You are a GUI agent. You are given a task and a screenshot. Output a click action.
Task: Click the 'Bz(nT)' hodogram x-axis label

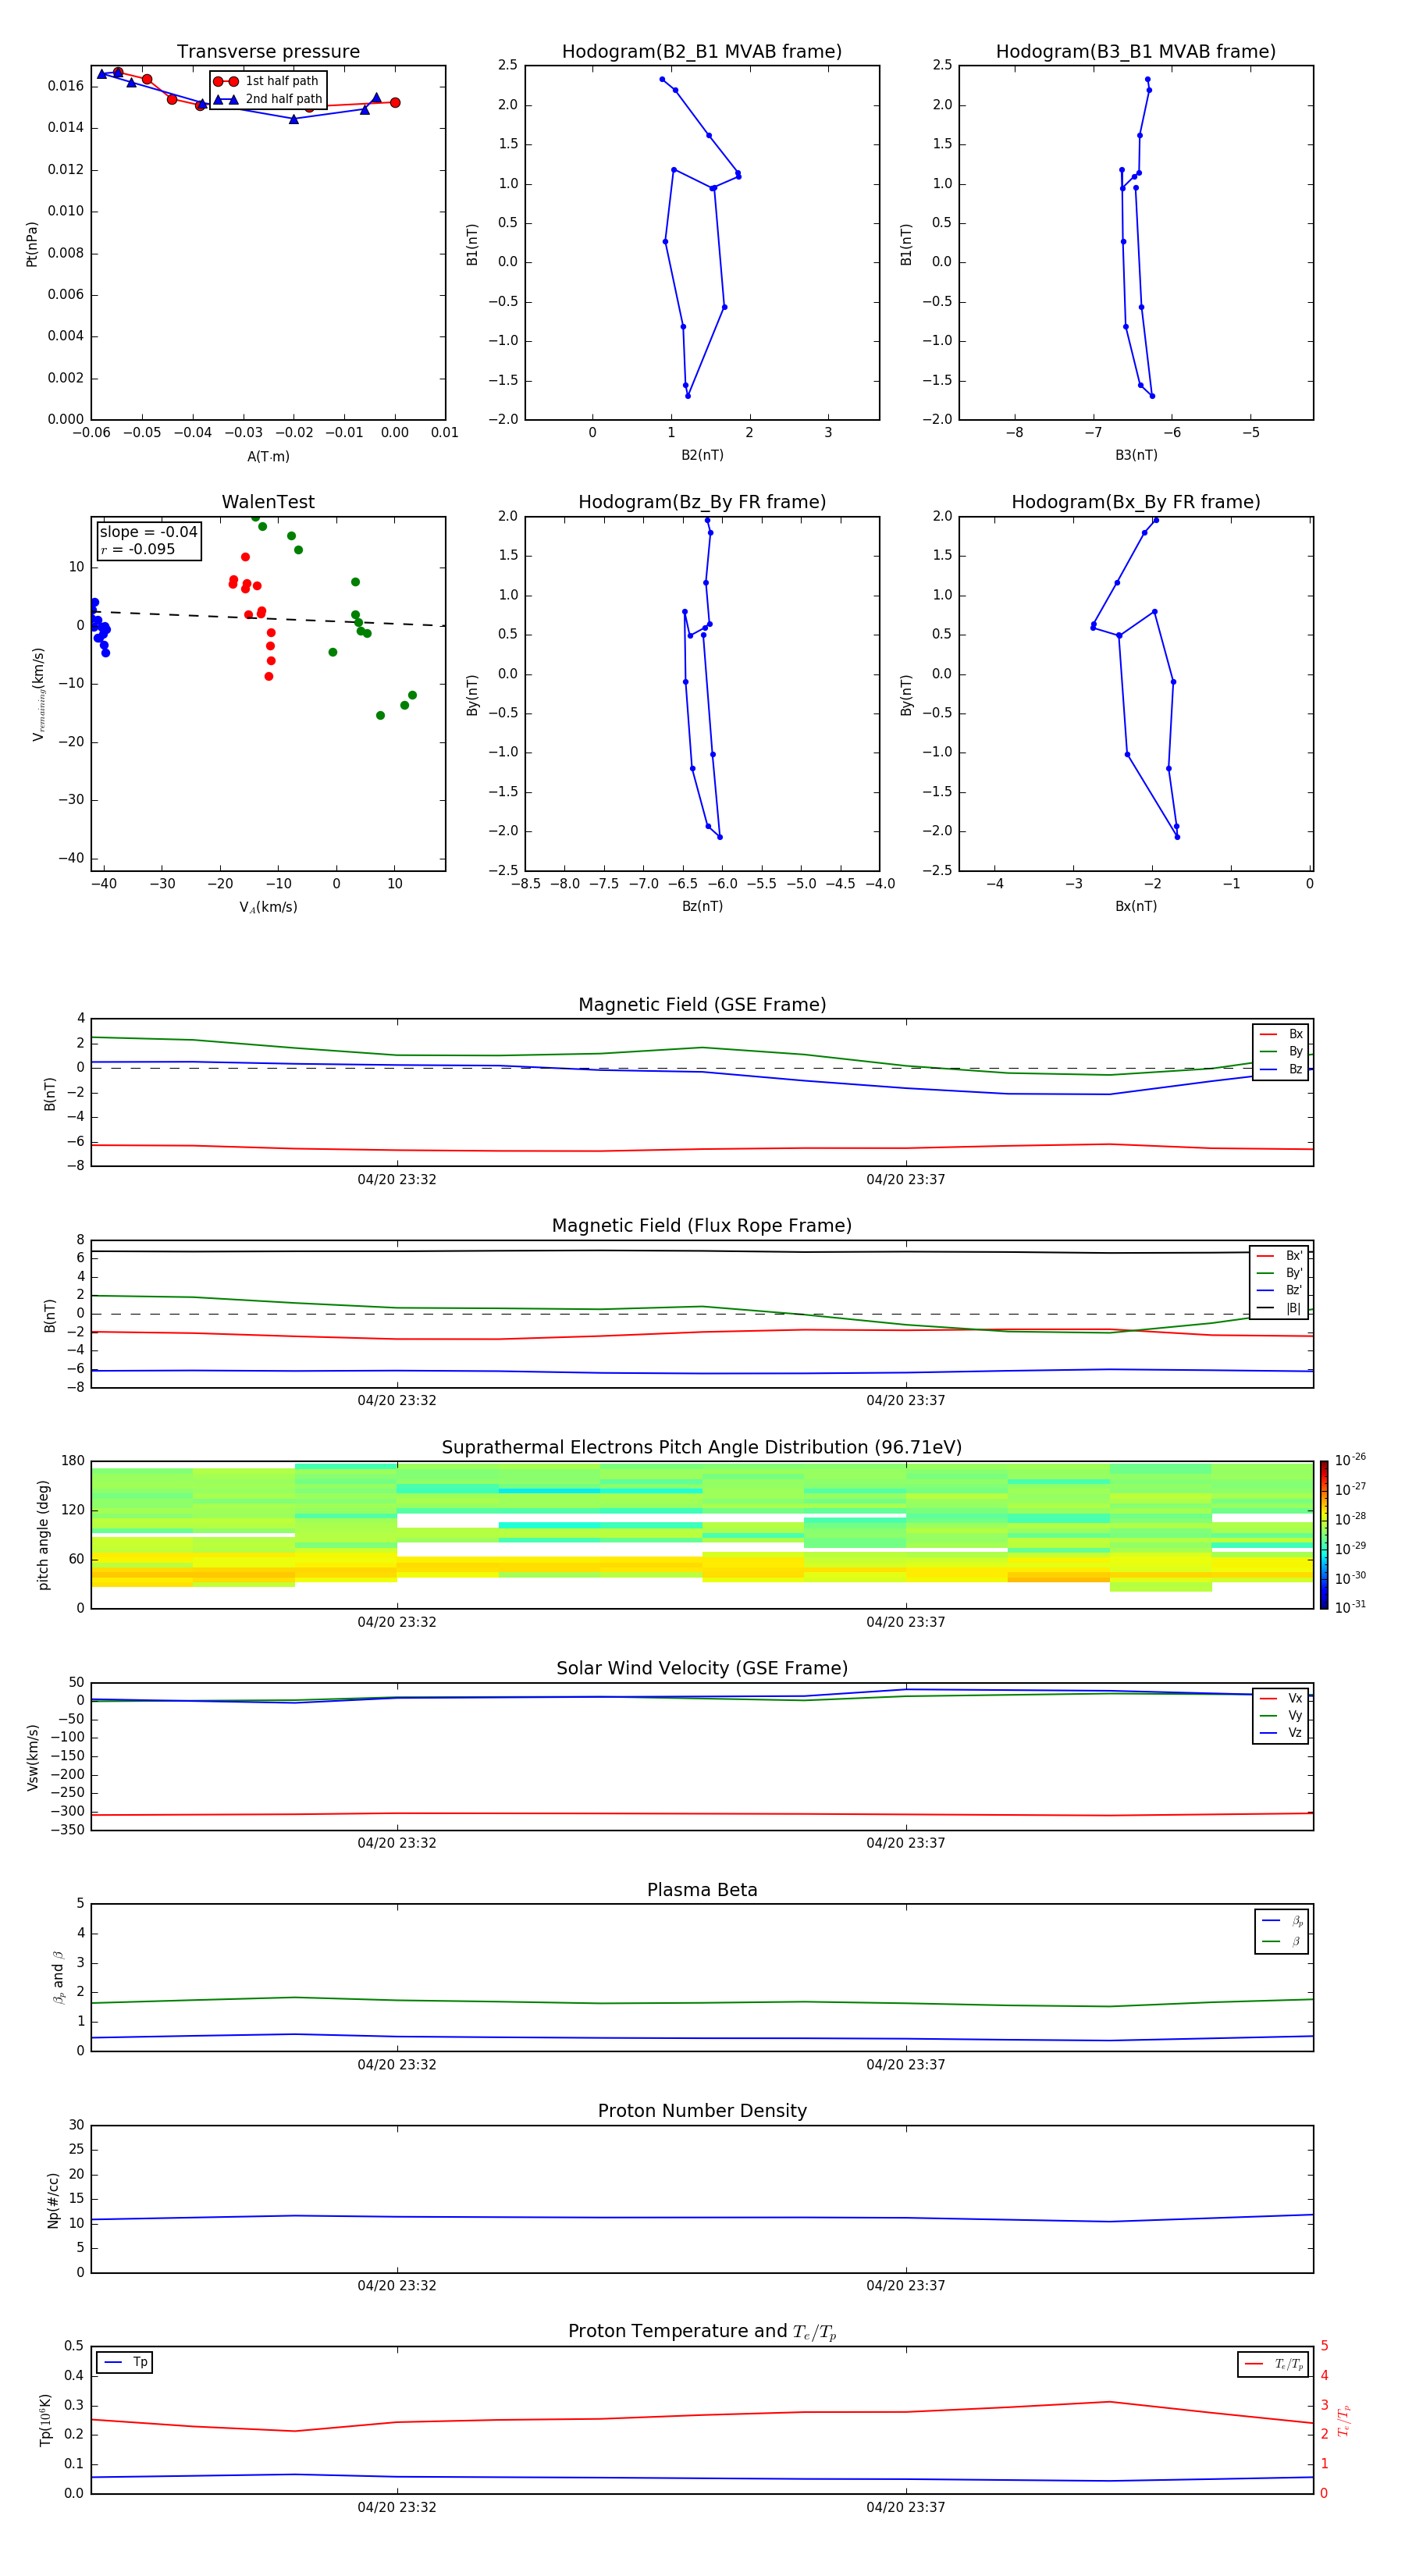coord(702,906)
